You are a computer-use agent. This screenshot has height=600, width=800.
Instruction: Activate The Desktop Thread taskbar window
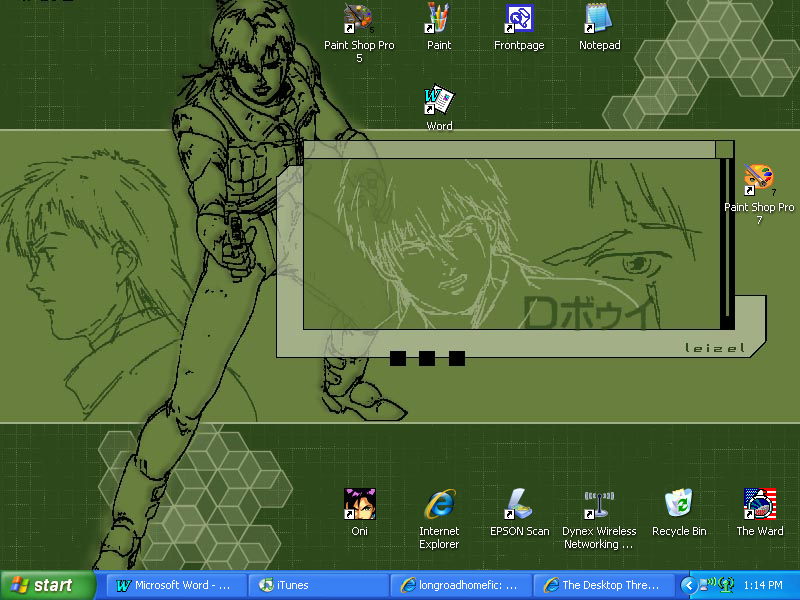pyautogui.click(x=603, y=585)
